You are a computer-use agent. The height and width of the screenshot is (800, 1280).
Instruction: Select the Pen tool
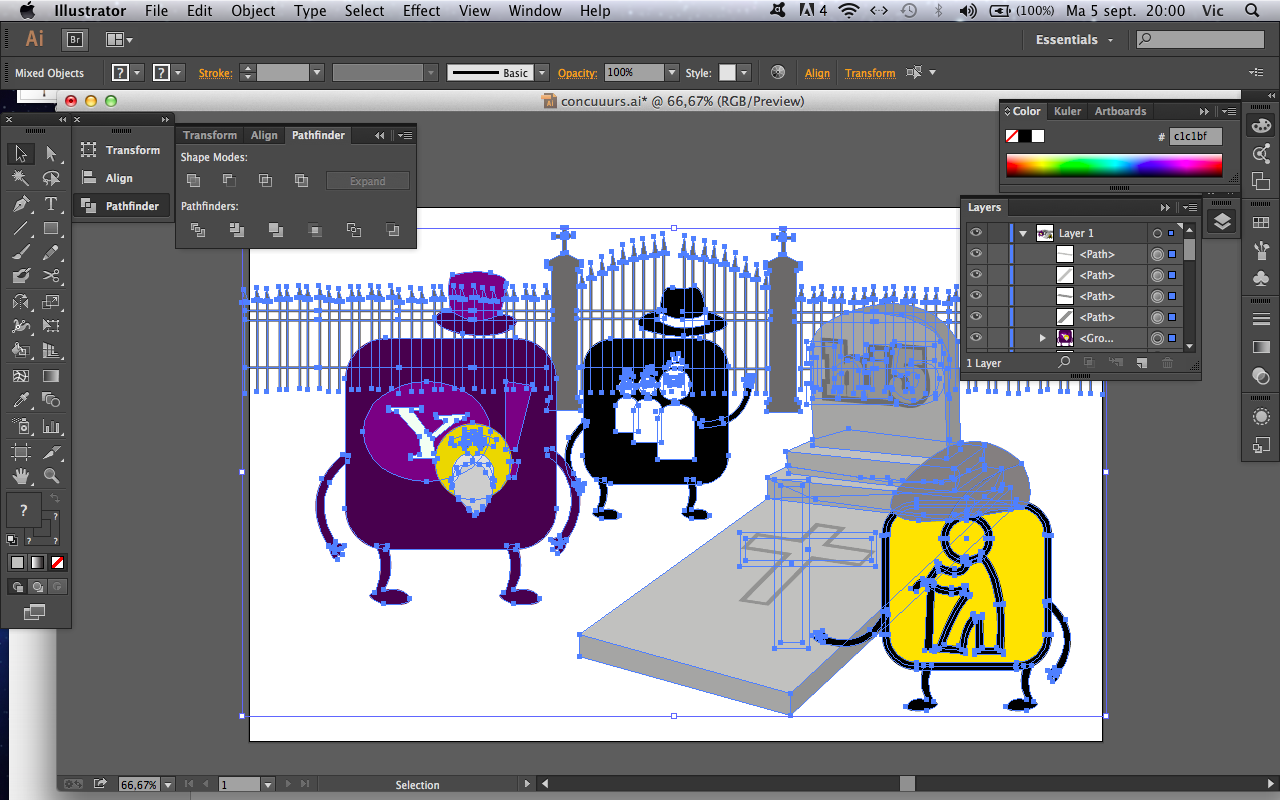coord(20,204)
